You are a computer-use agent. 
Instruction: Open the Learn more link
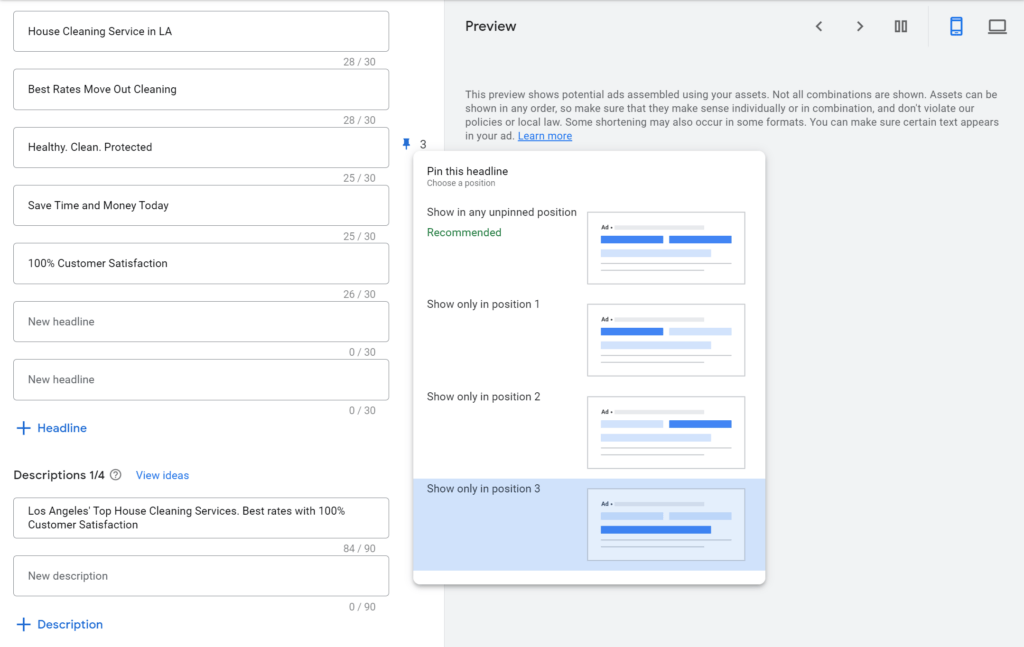[x=545, y=136]
